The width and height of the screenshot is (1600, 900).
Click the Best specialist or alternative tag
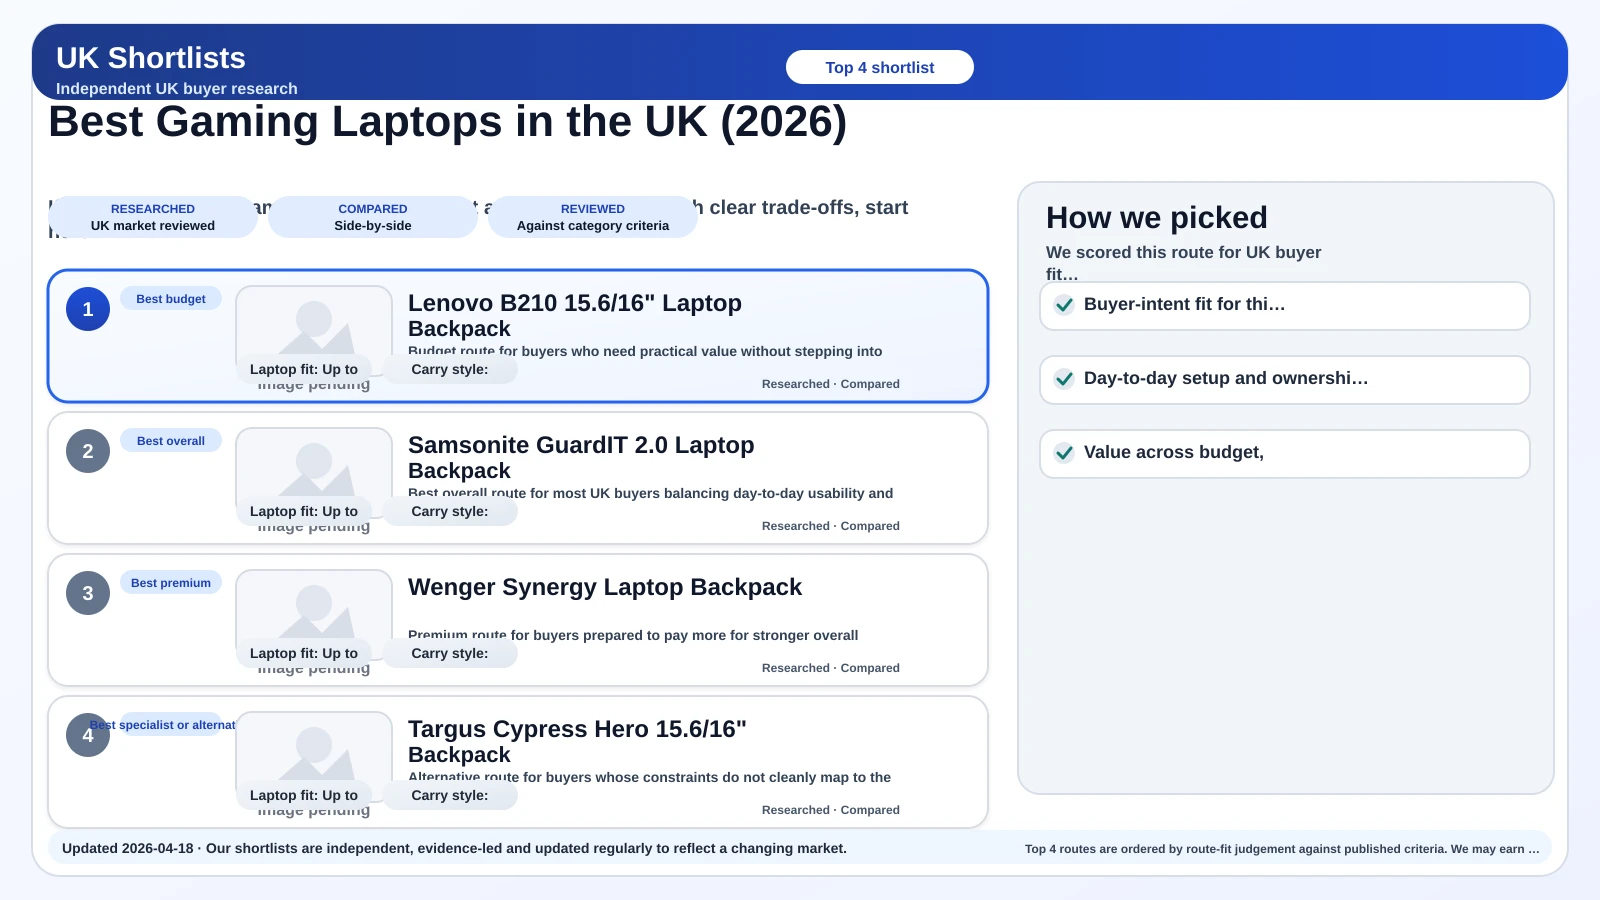click(x=171, y=725)
